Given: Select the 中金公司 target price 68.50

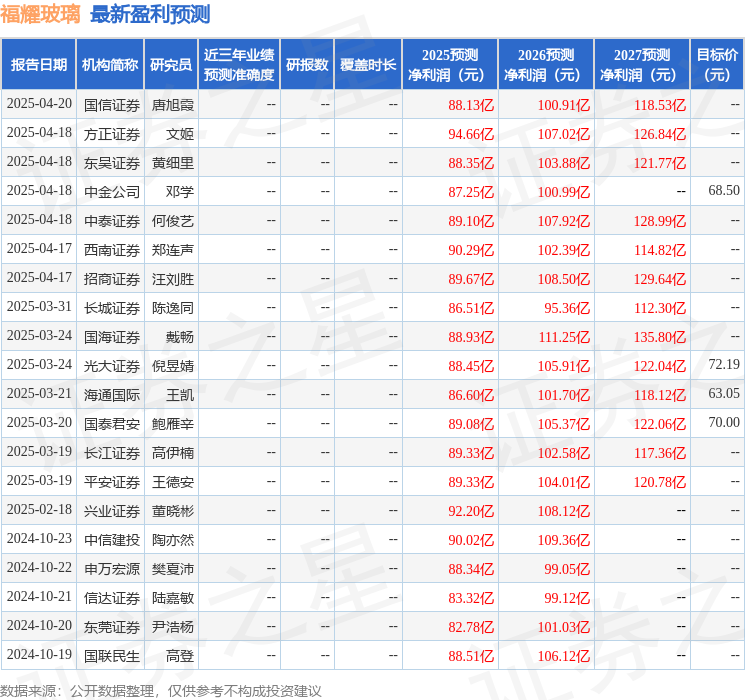Looking at the screenshot, I should (723, 191).
